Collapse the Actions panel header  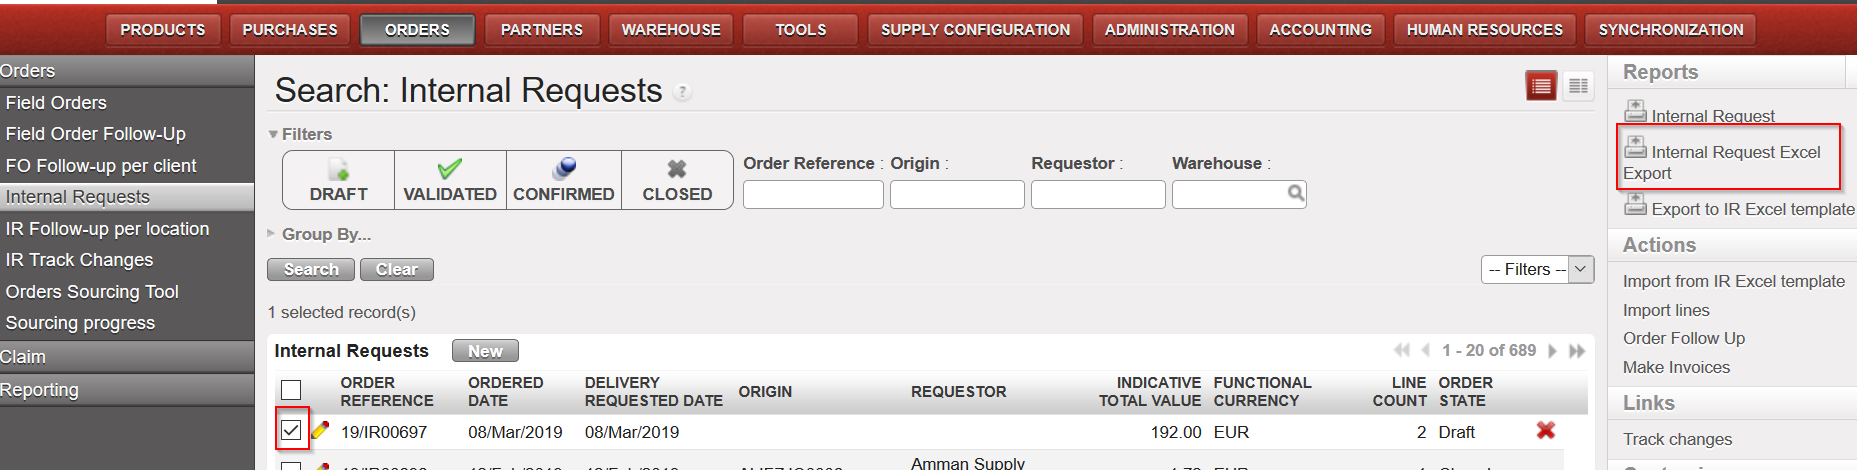tap(1732, 245)
